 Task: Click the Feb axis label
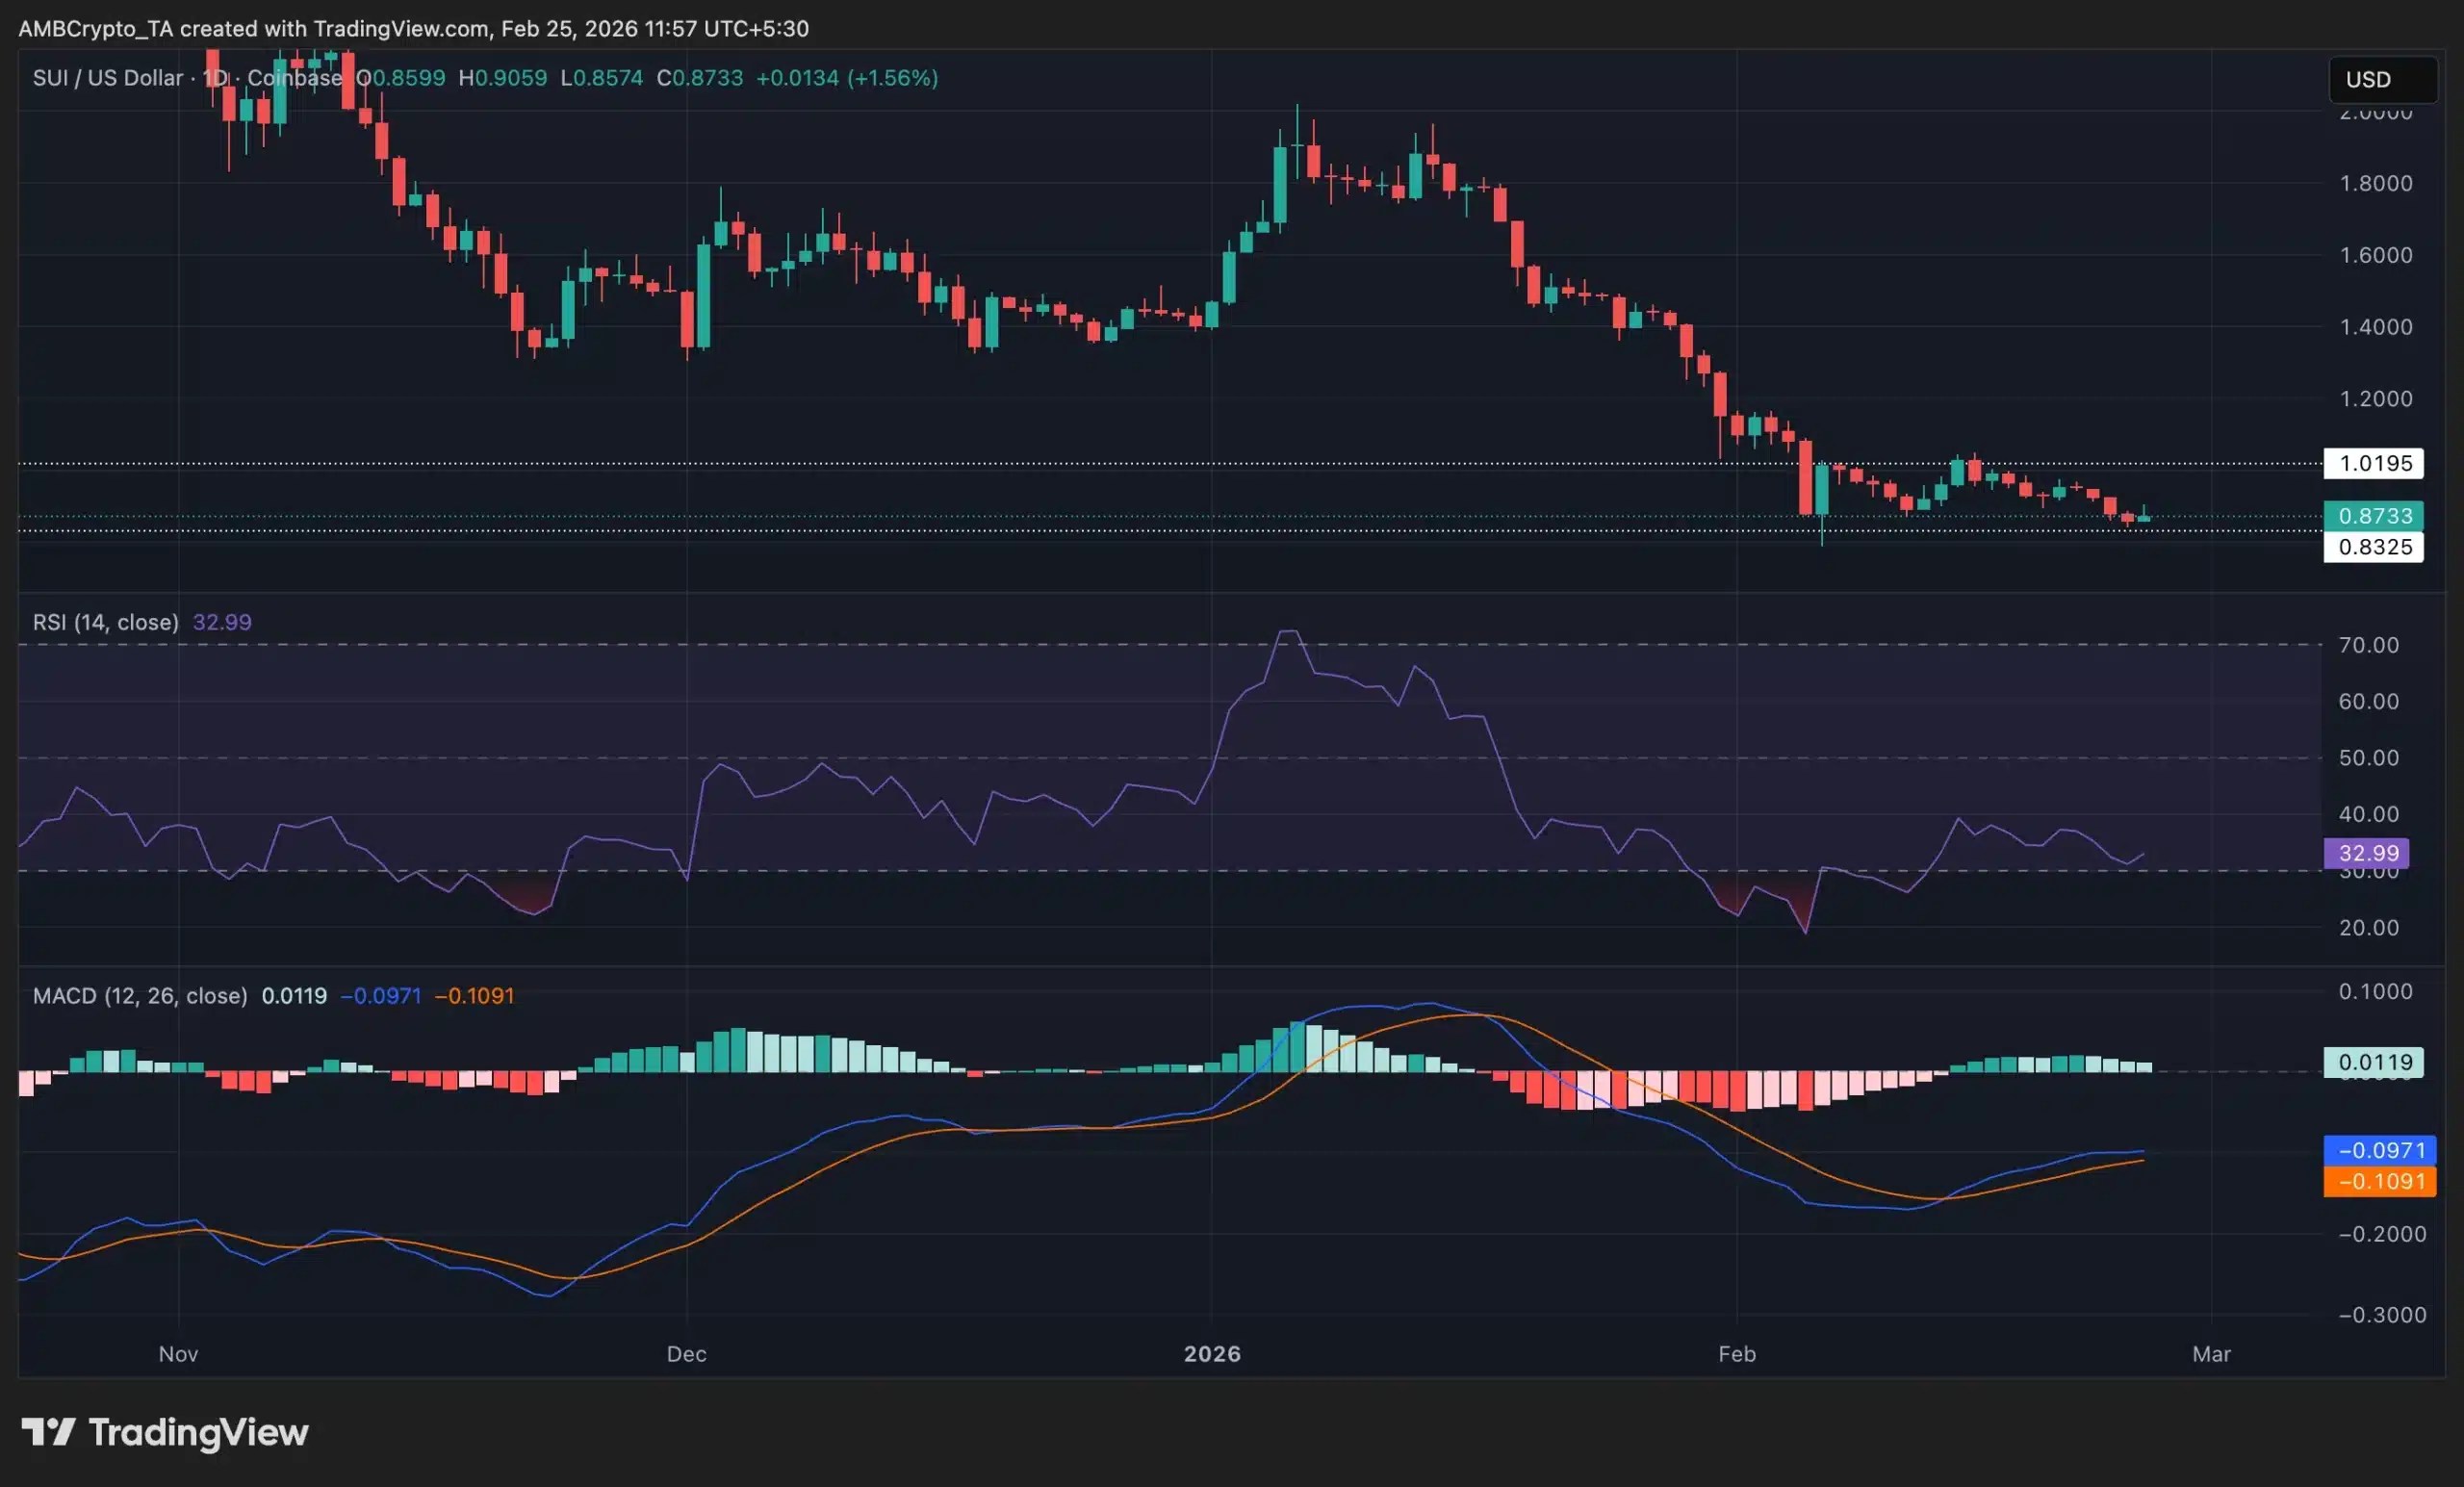click(1738, 1354)
